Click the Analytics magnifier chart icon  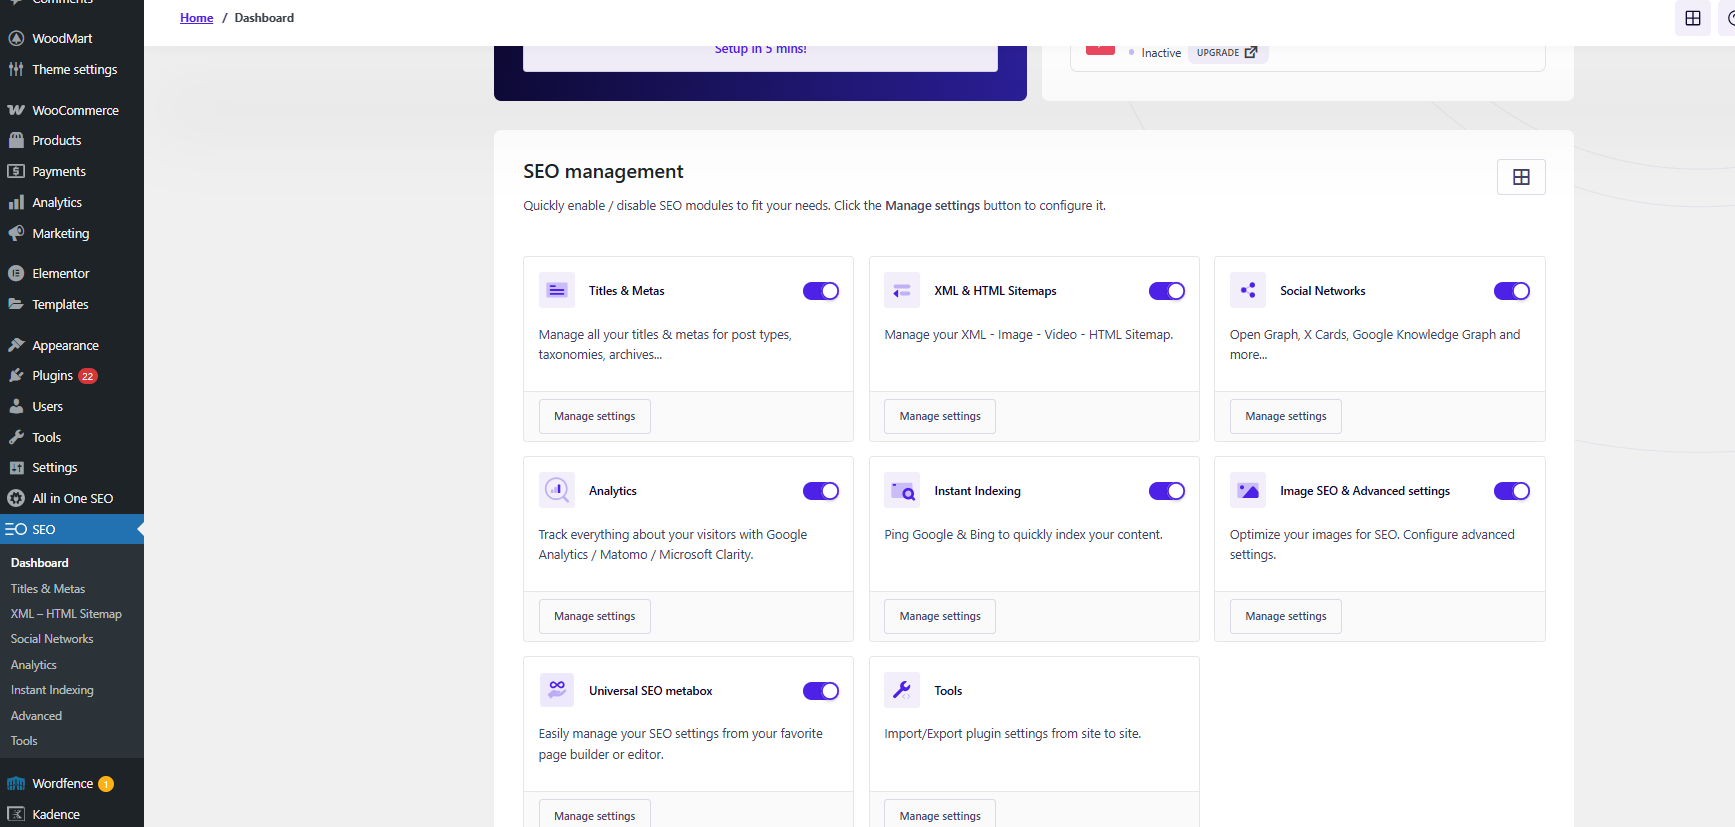coord(556,491)
